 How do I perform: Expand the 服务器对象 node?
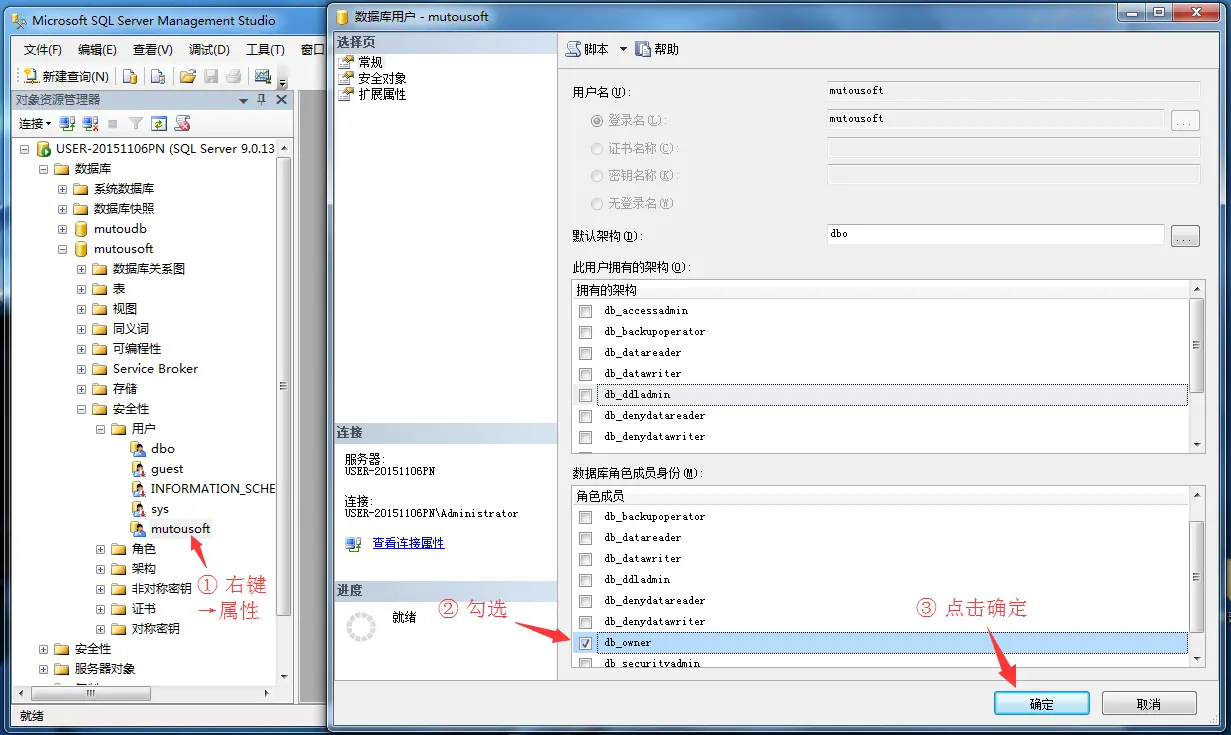coord(43,668)
